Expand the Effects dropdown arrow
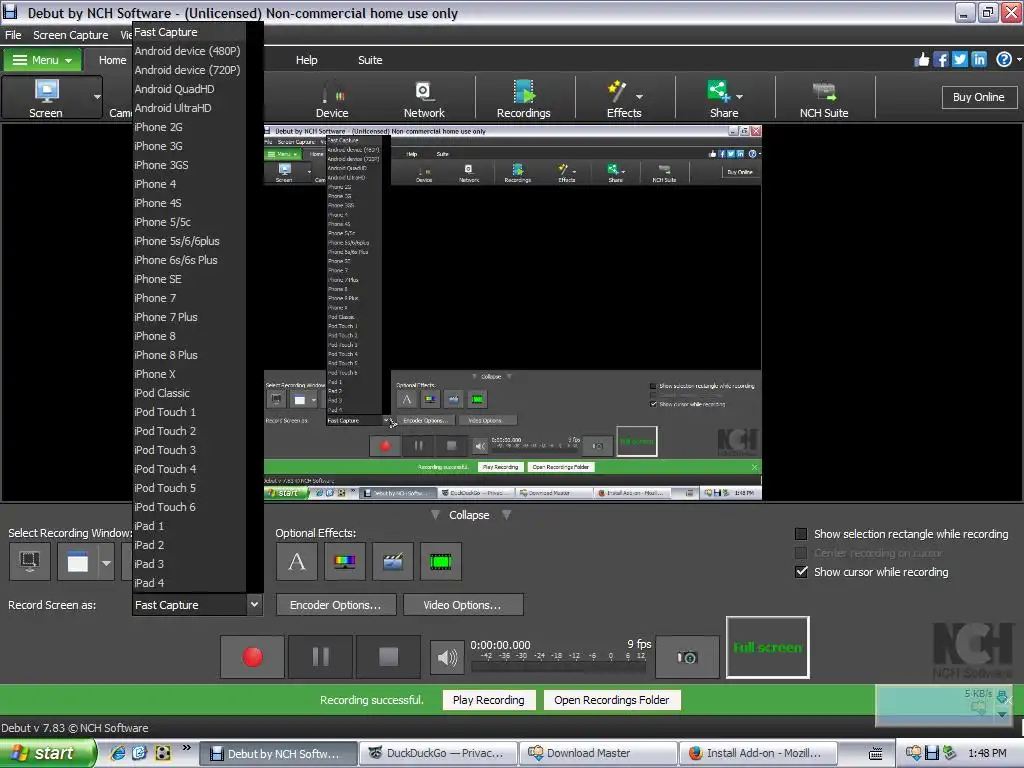1024x768 pixels. [x=639, y=97]
